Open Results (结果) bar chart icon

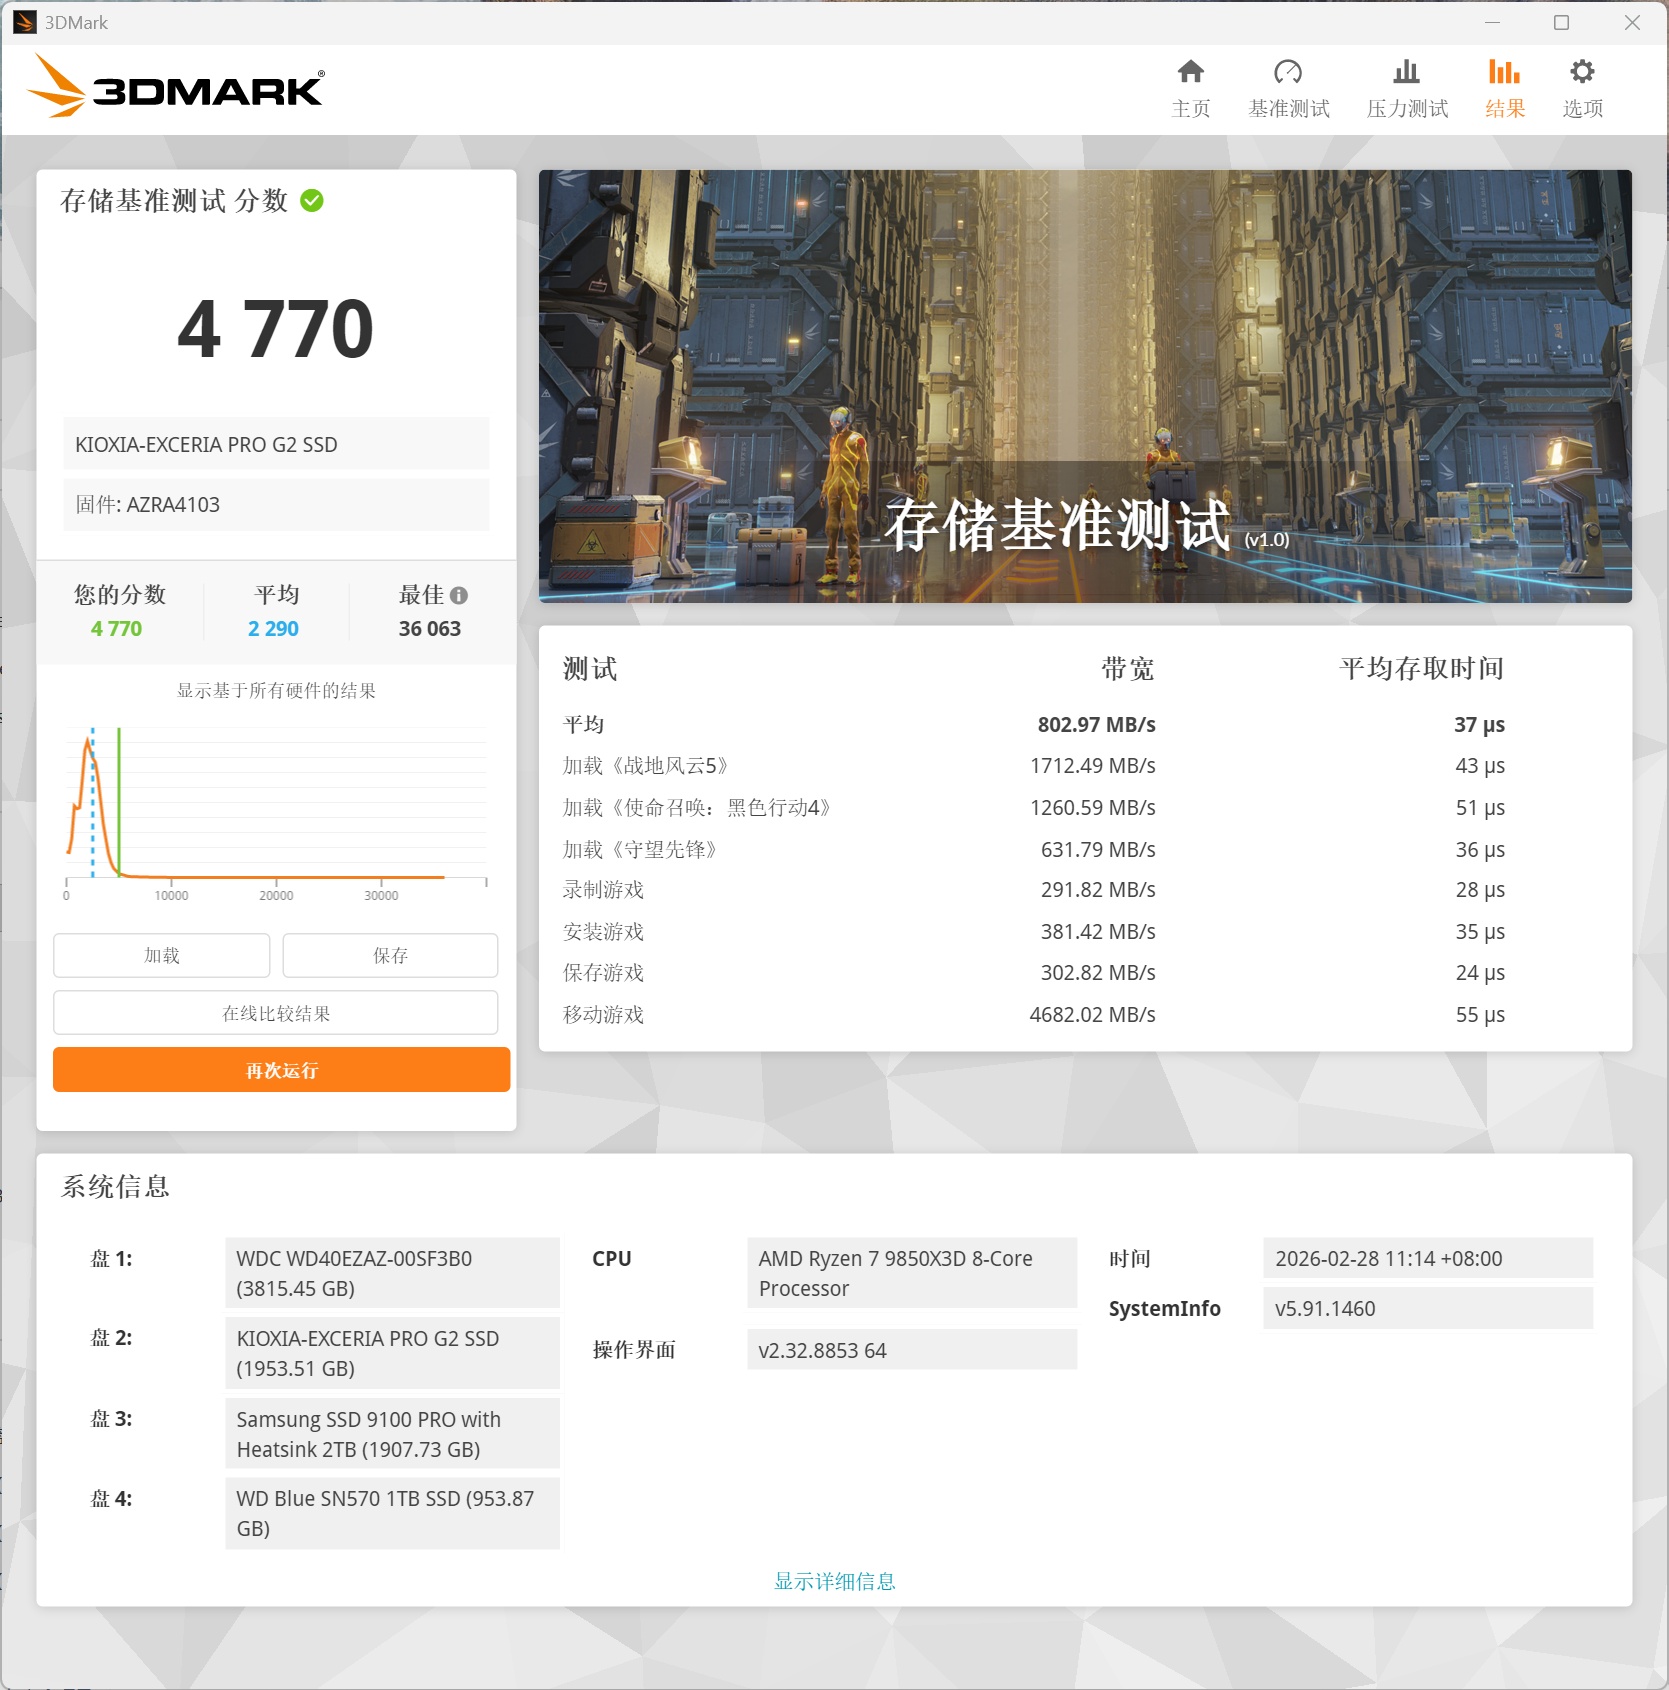click(1504, 73)
